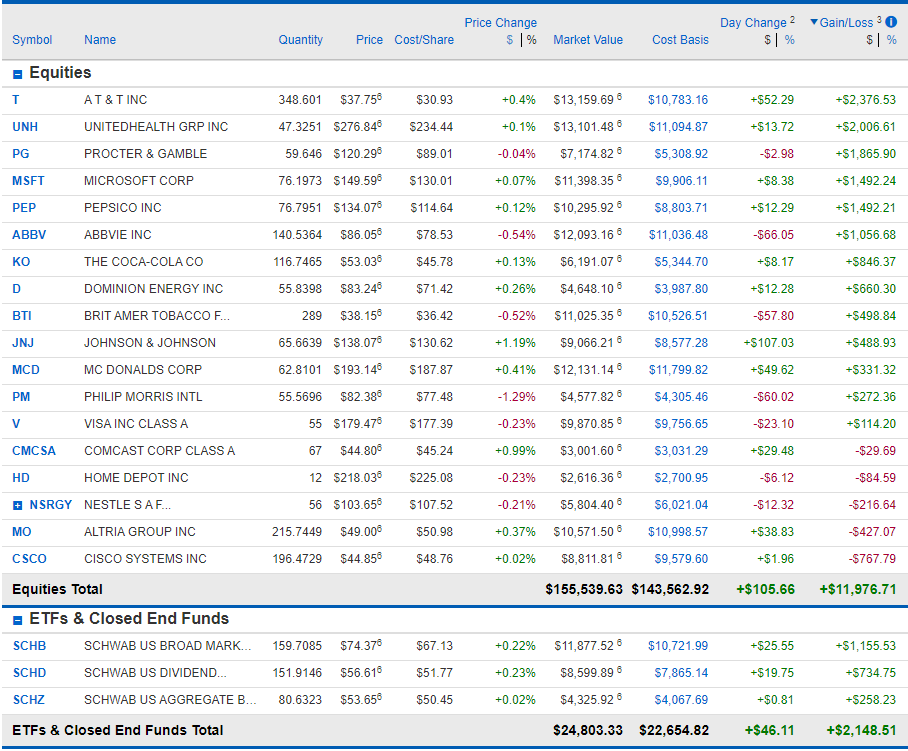This screenshot has width=908, height=751.
Task: Open the KO symbol link
Action: pos(21,262)
